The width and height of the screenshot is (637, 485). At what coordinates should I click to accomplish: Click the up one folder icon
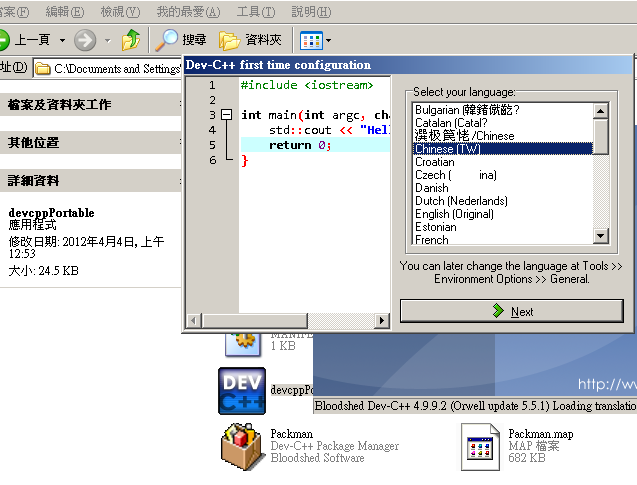point(131,40)
